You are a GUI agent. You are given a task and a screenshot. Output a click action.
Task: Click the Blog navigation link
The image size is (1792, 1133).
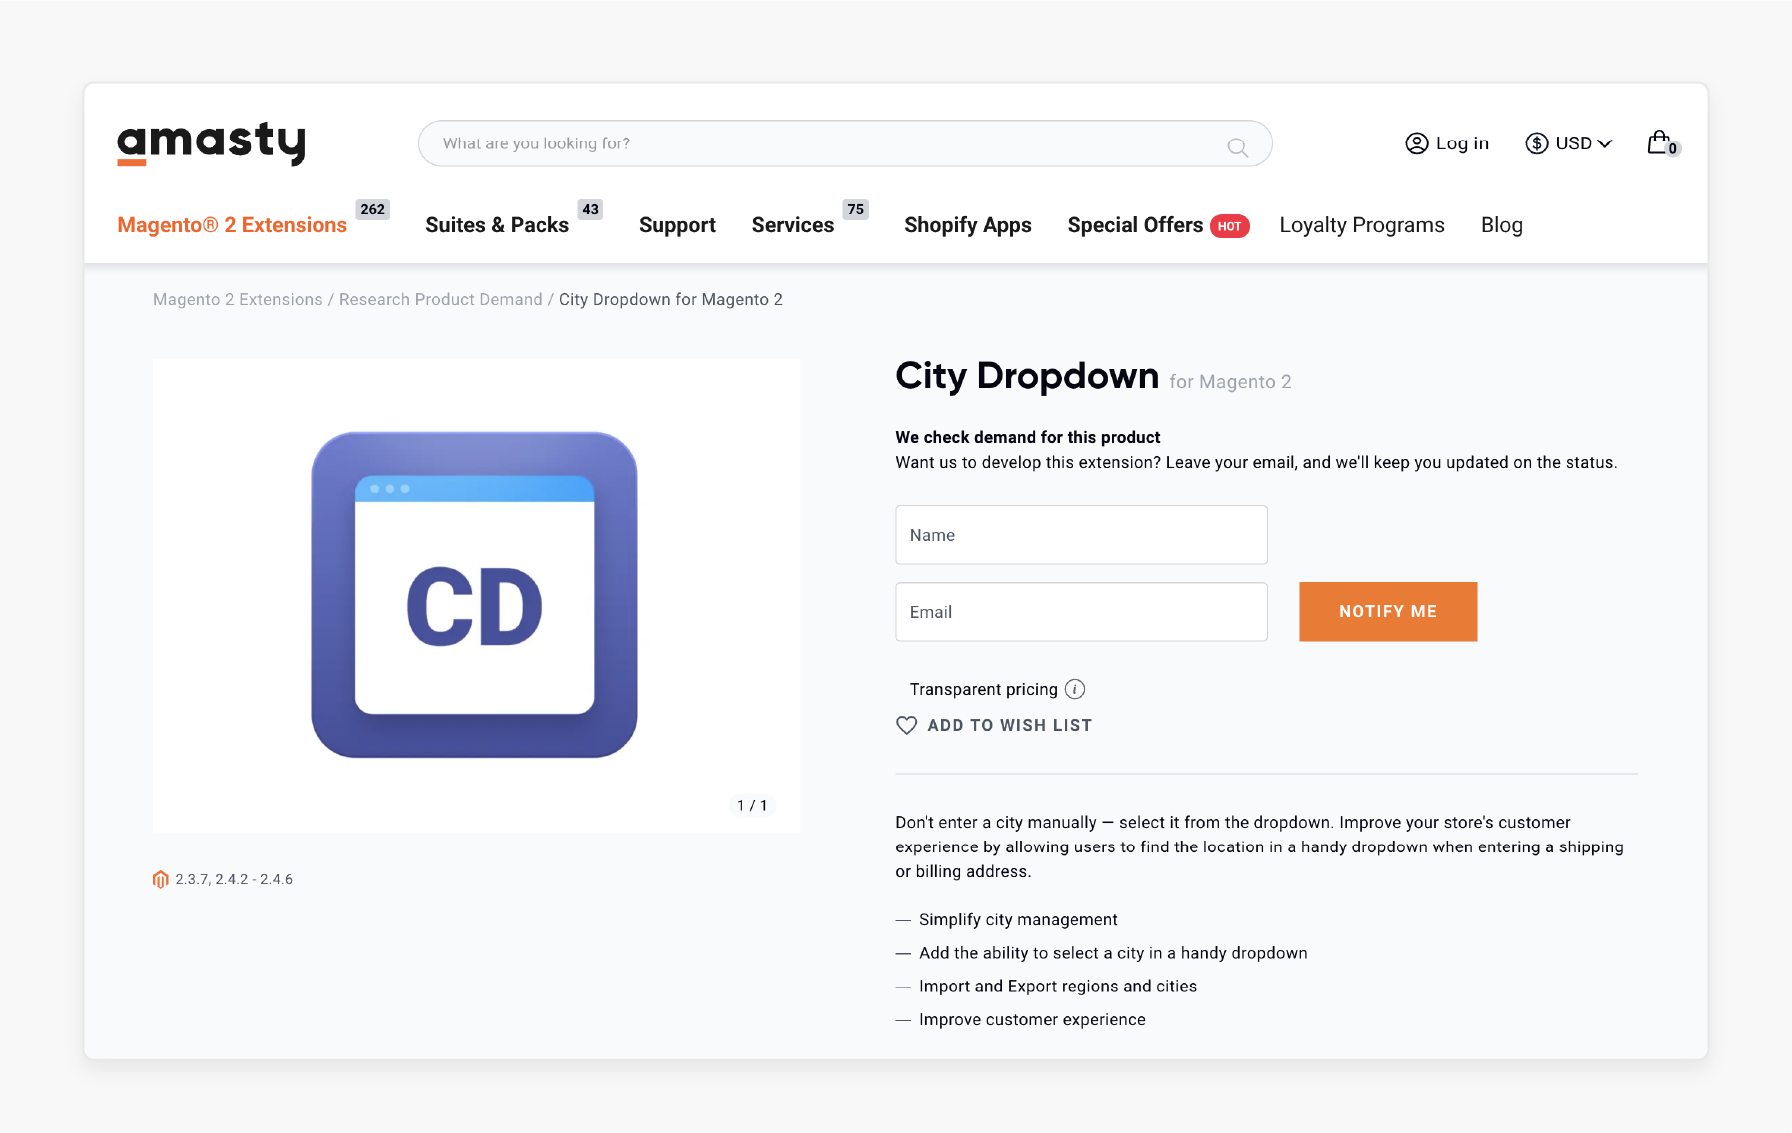coord(1501,225)
